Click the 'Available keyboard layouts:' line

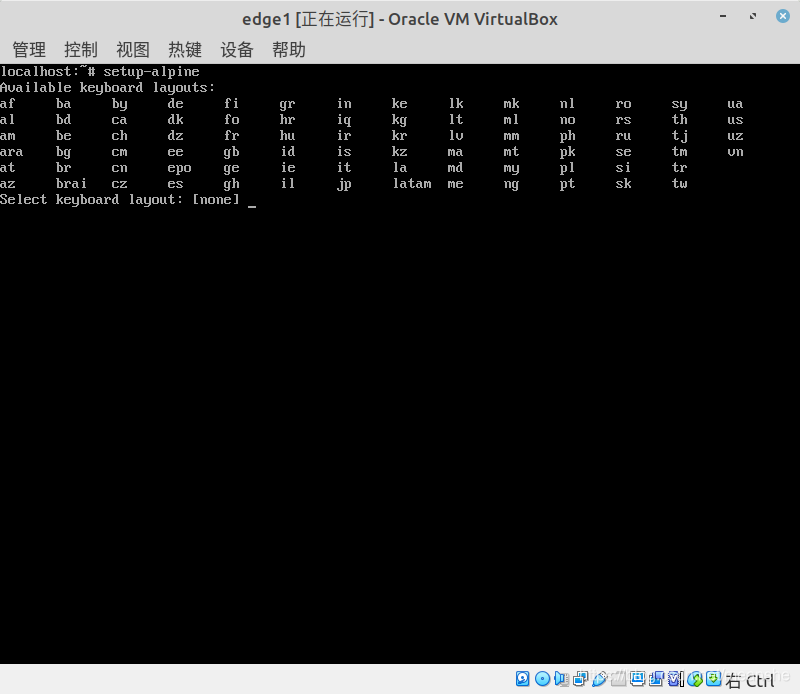[108, 88]
